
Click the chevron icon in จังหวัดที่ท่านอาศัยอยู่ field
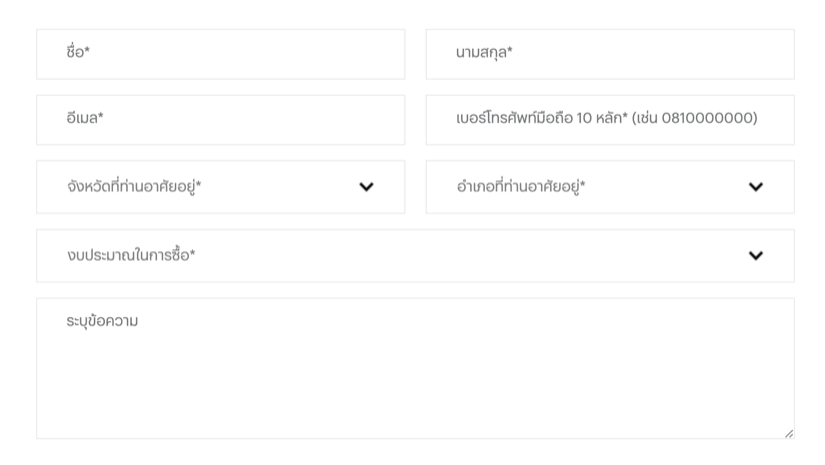click(366, 187)
